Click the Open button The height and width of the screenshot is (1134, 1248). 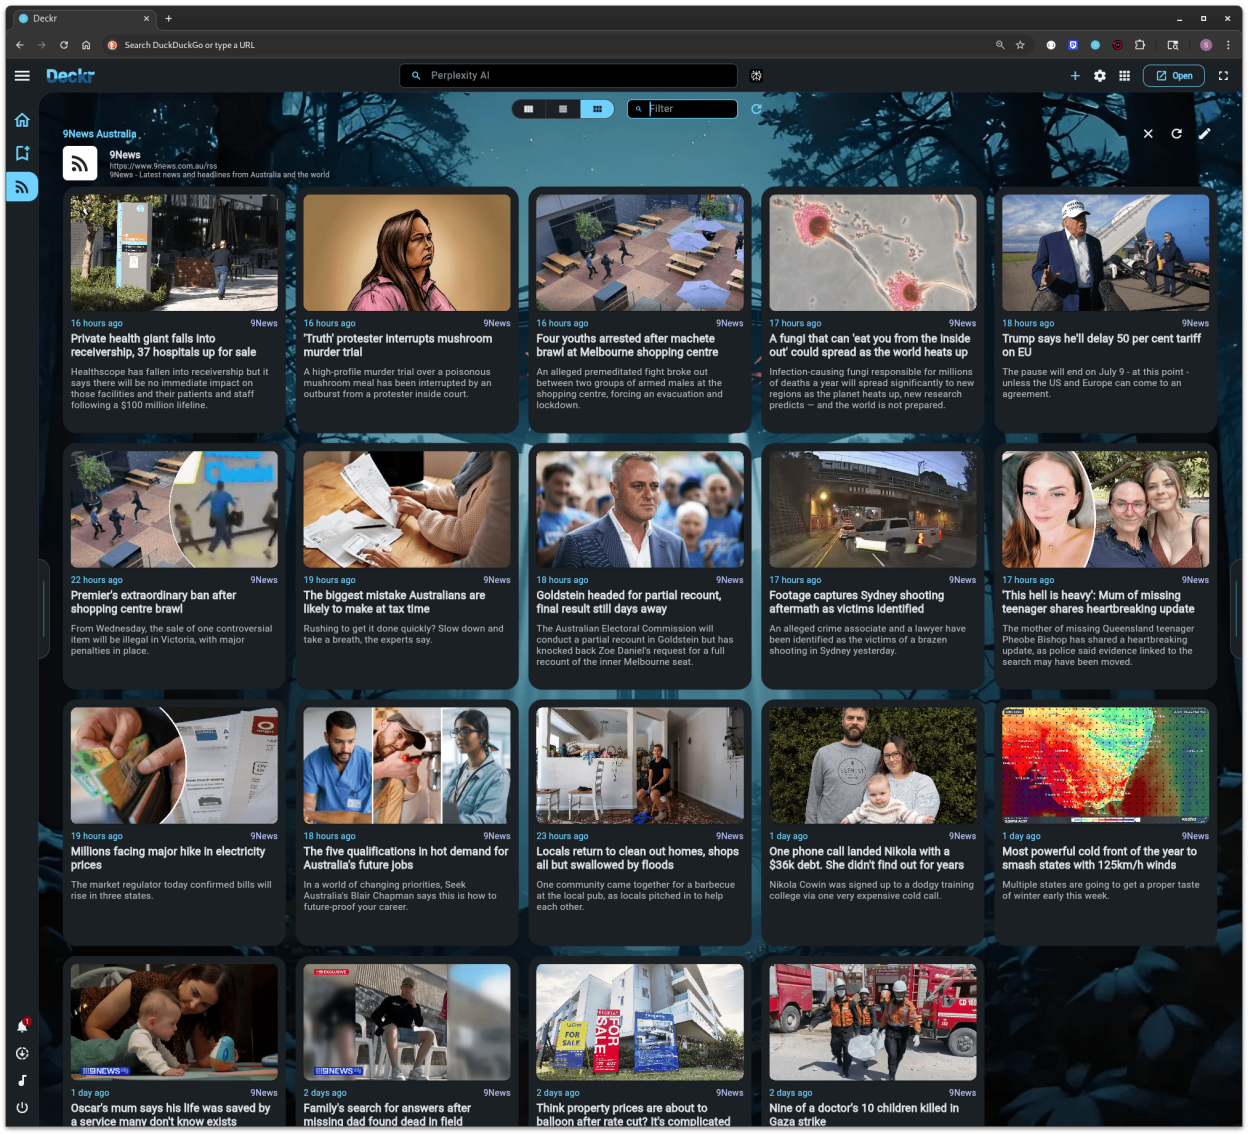click(1174, 75)
